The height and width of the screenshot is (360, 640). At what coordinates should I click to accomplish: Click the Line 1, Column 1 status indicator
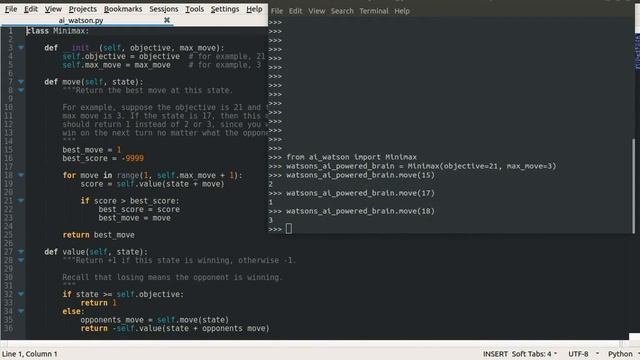coord(30,354)
